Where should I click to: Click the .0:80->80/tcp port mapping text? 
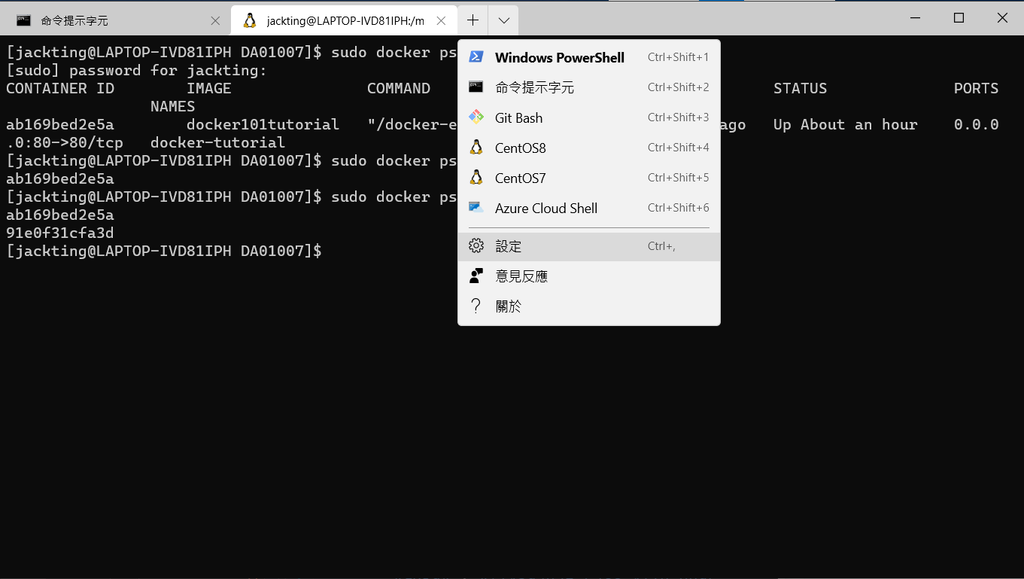pyautogui.click(x=65, y=142)
